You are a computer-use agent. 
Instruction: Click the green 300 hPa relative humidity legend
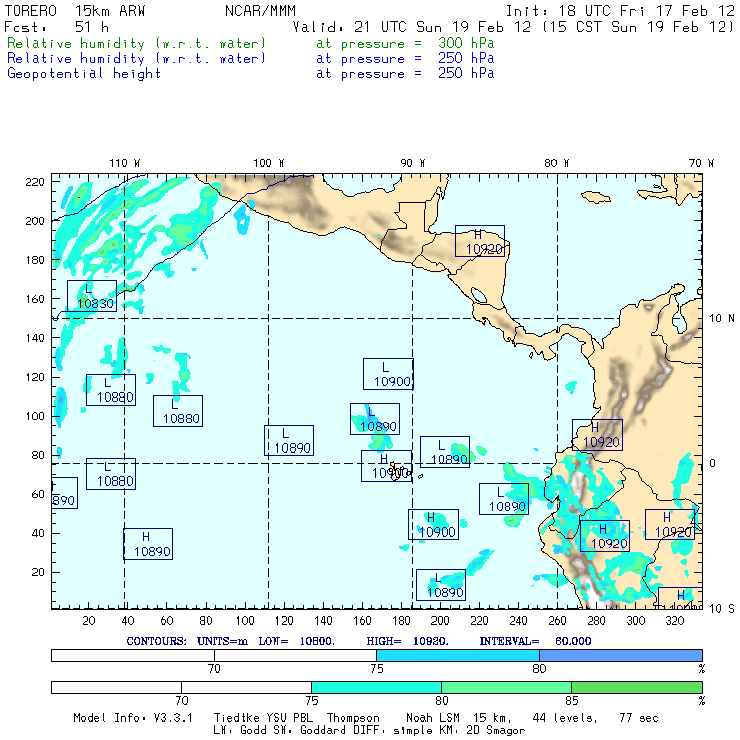coord(137,44)
